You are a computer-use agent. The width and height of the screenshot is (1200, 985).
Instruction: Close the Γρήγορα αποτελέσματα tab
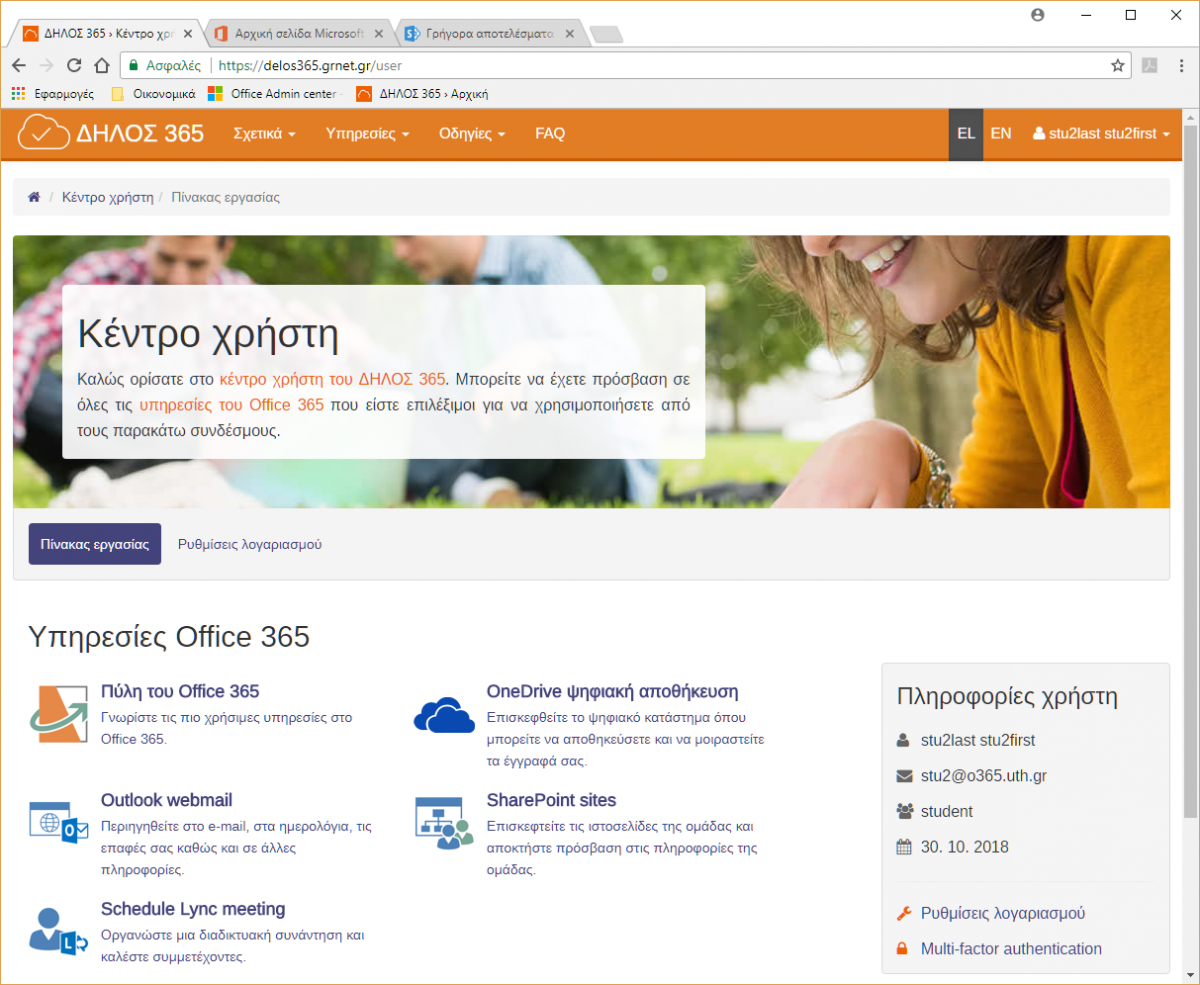pyautogui.click(x=570, y=33)
